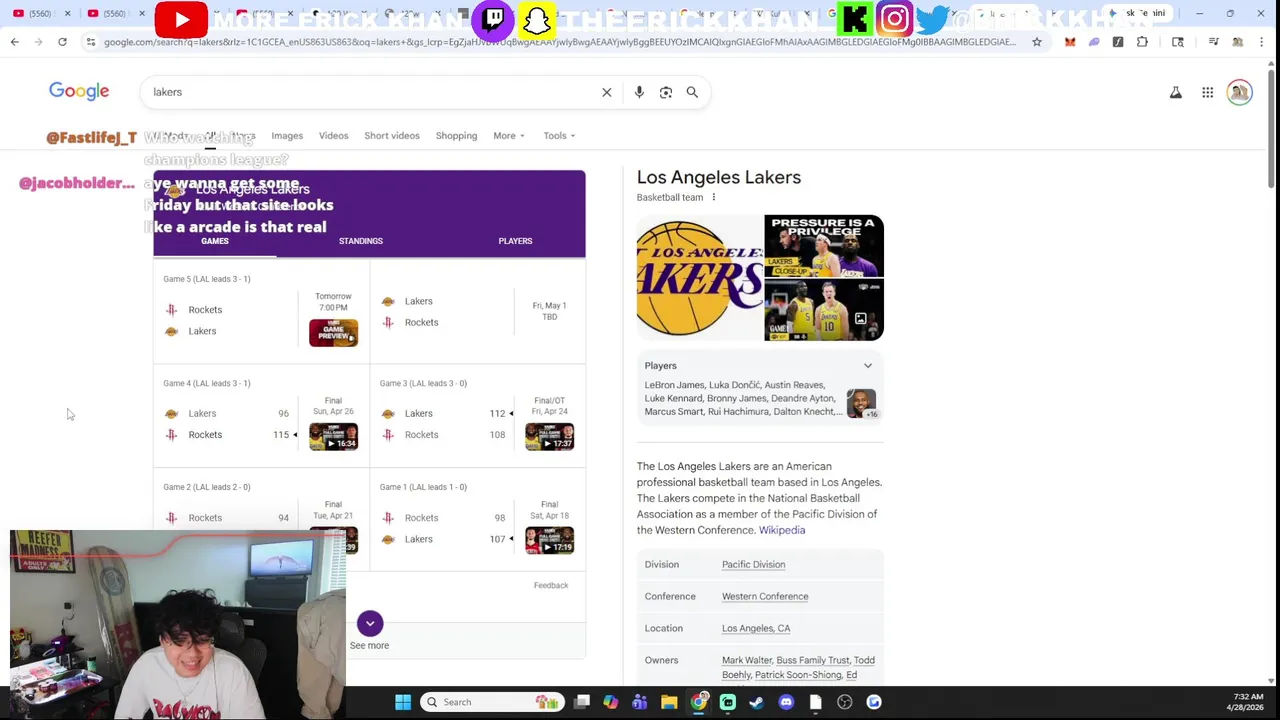Viewport: 1280px width, 720px height.
Task: Open the Game 3 Lakers 112 score row
Action: pyautogui.click(x=445, y=414)
